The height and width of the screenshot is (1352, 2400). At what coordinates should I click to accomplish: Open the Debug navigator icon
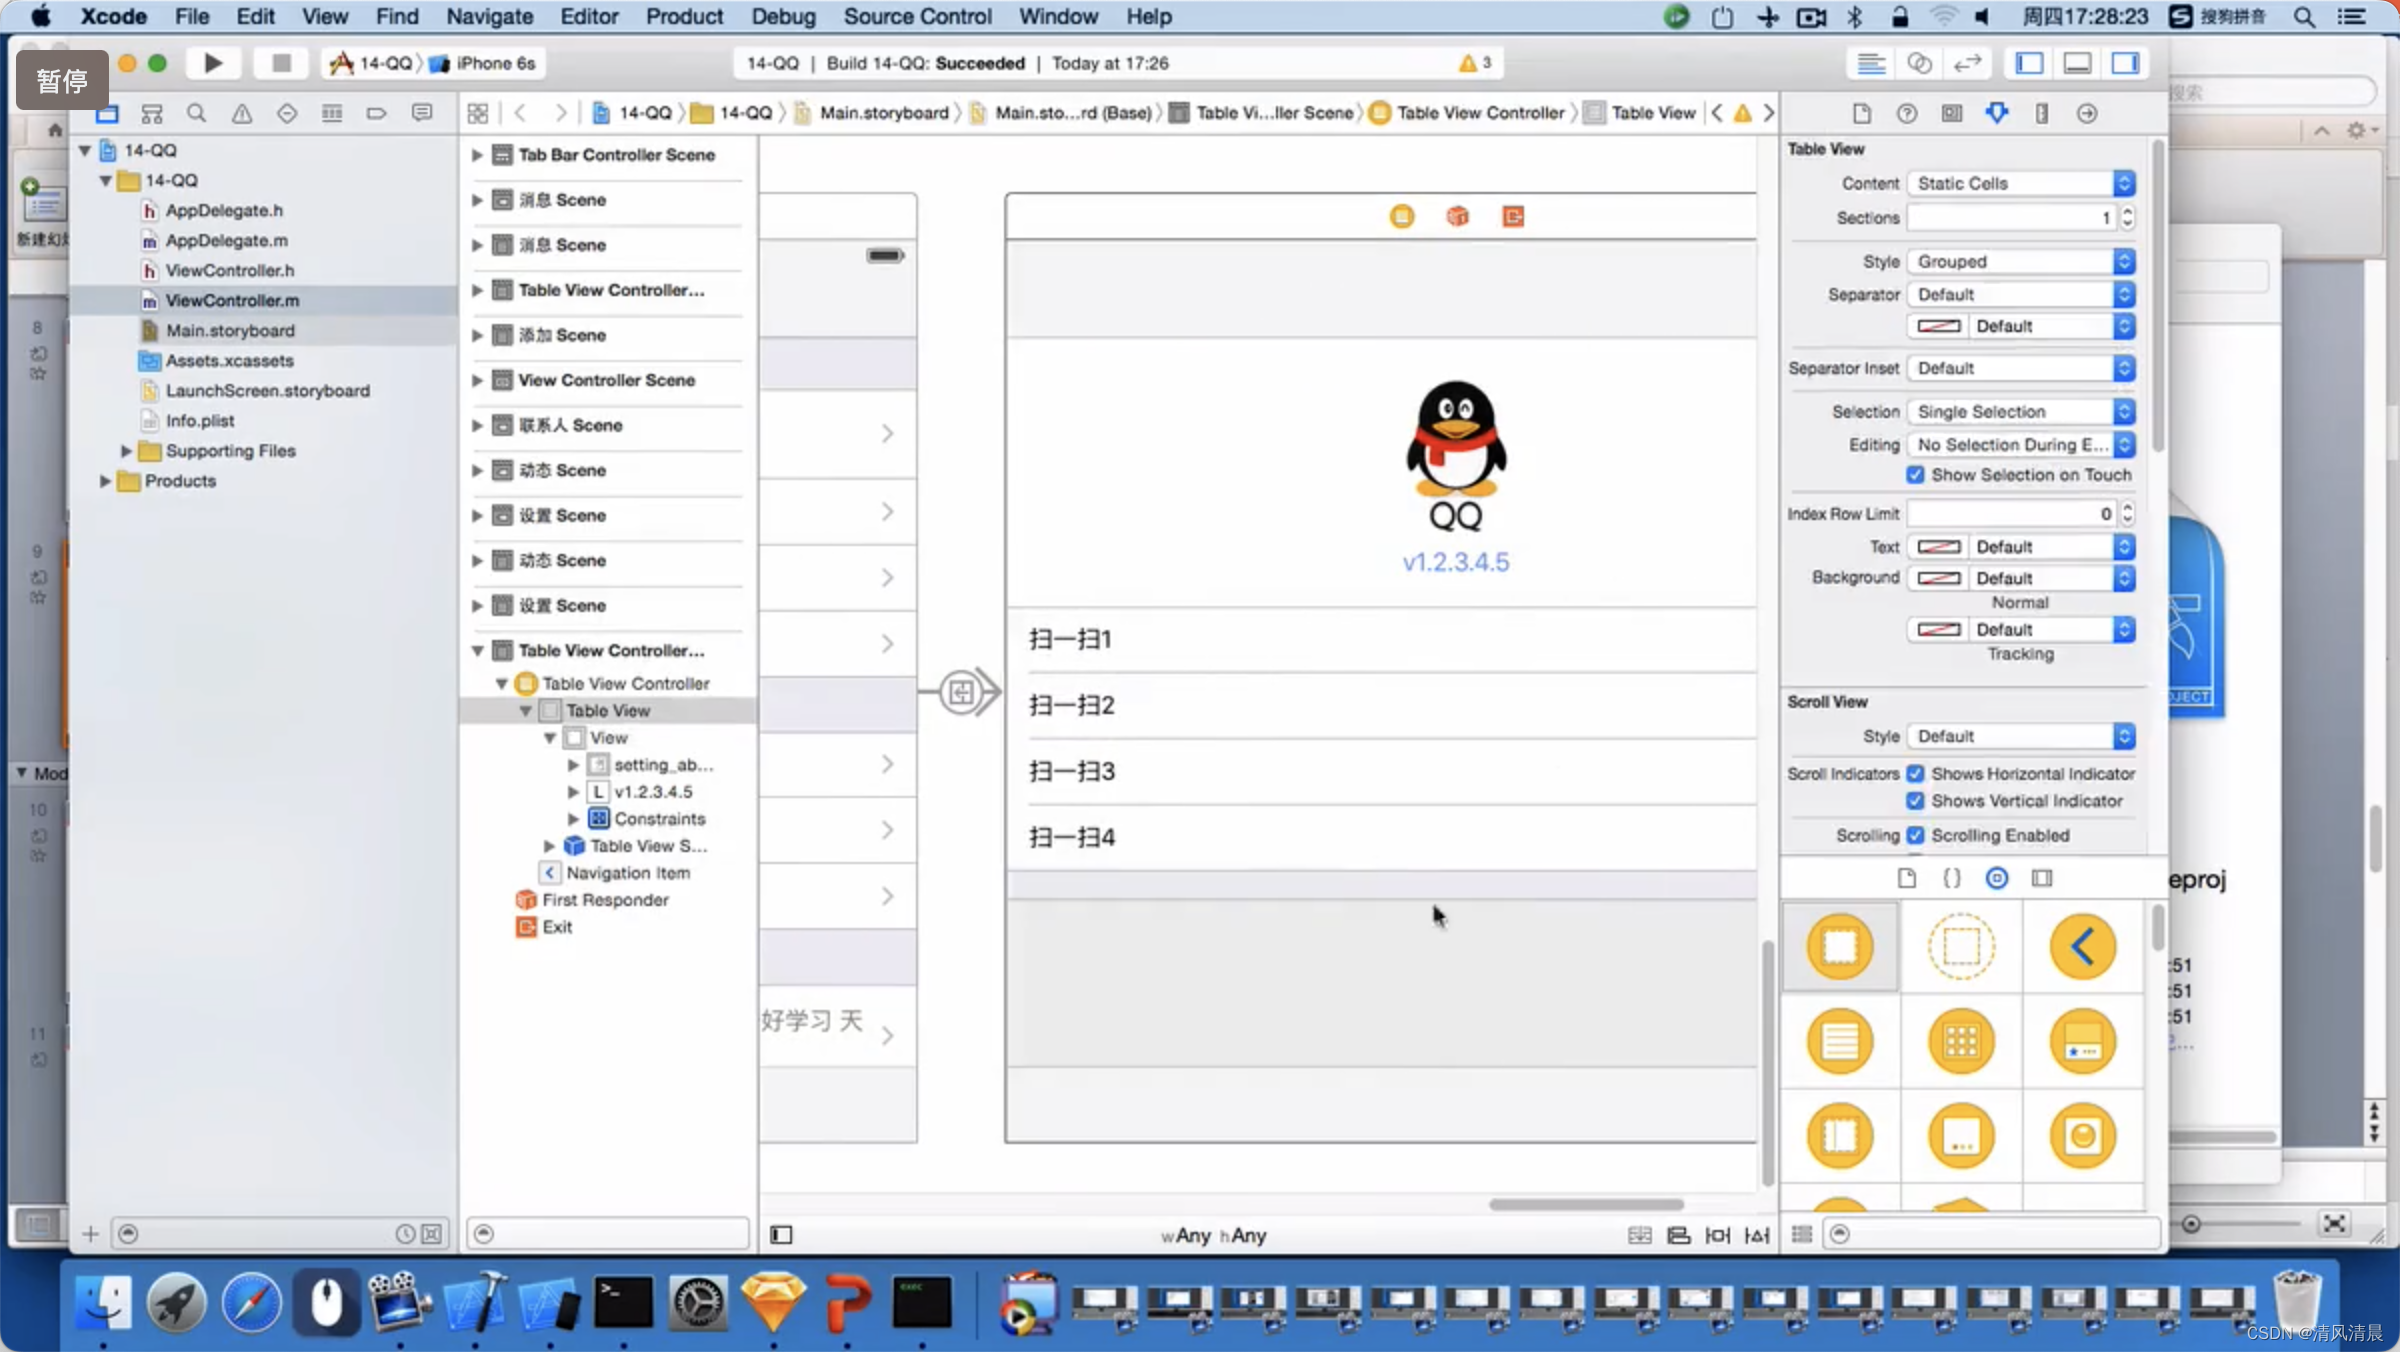click(x=332, y=113)
